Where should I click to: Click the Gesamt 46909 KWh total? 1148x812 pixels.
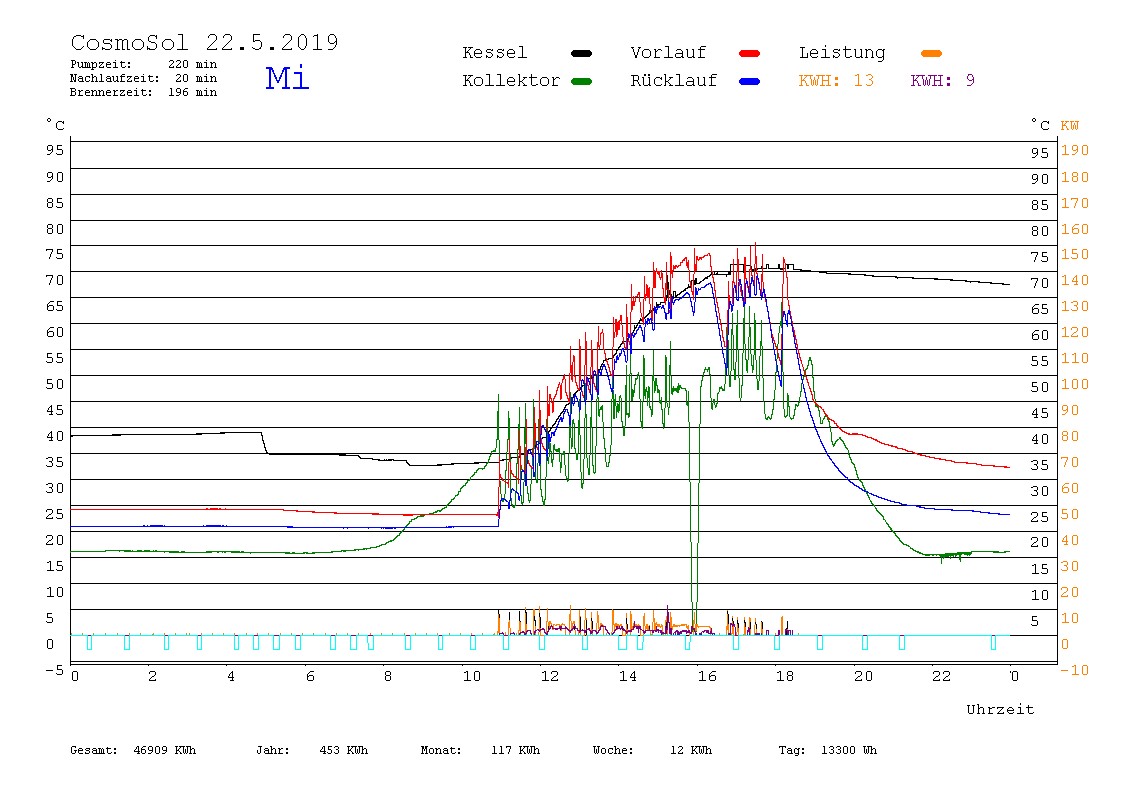(133, 750)
